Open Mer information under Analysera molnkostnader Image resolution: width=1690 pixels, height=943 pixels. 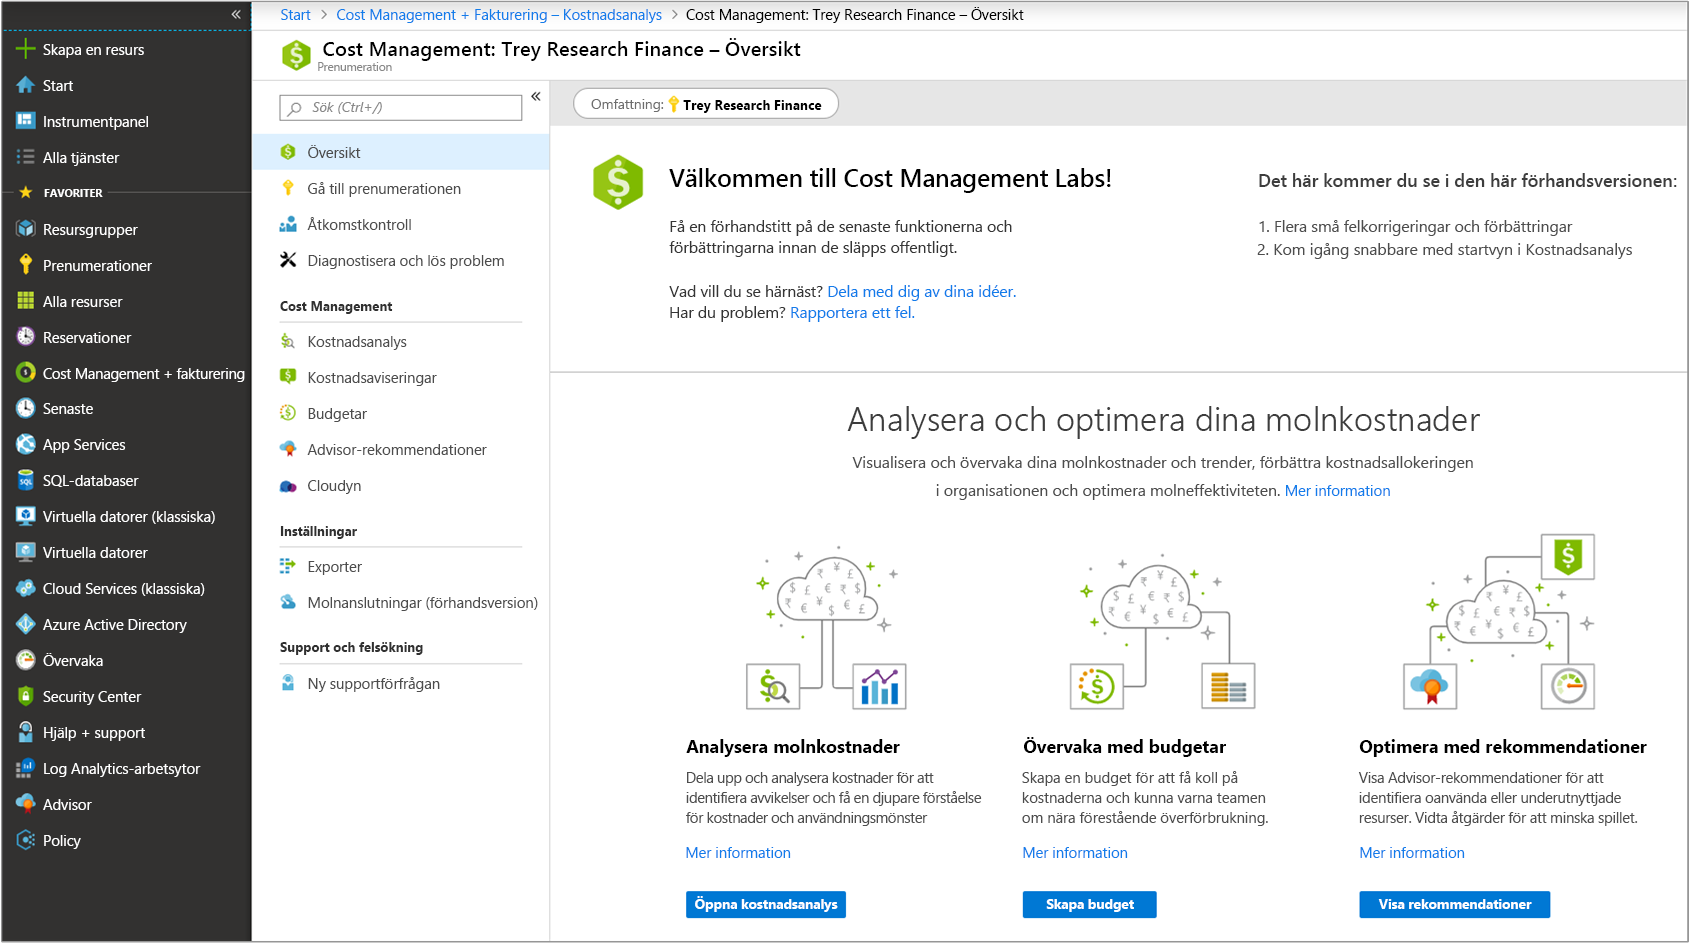738,852
